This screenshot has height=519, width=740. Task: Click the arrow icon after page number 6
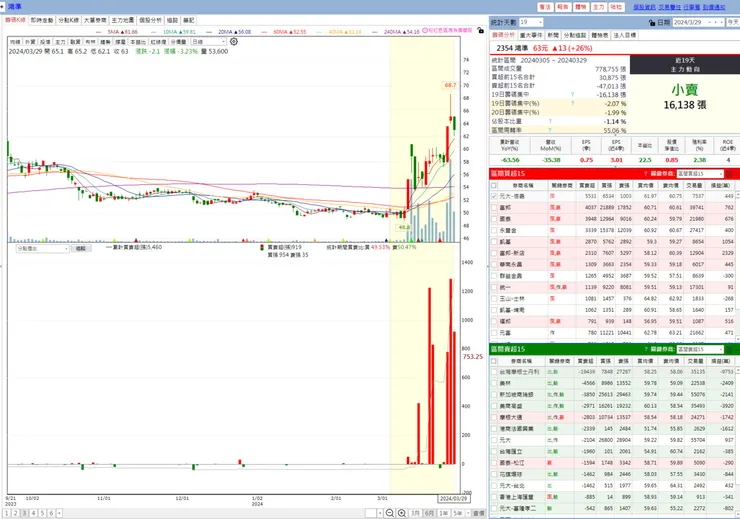point(59,513)
